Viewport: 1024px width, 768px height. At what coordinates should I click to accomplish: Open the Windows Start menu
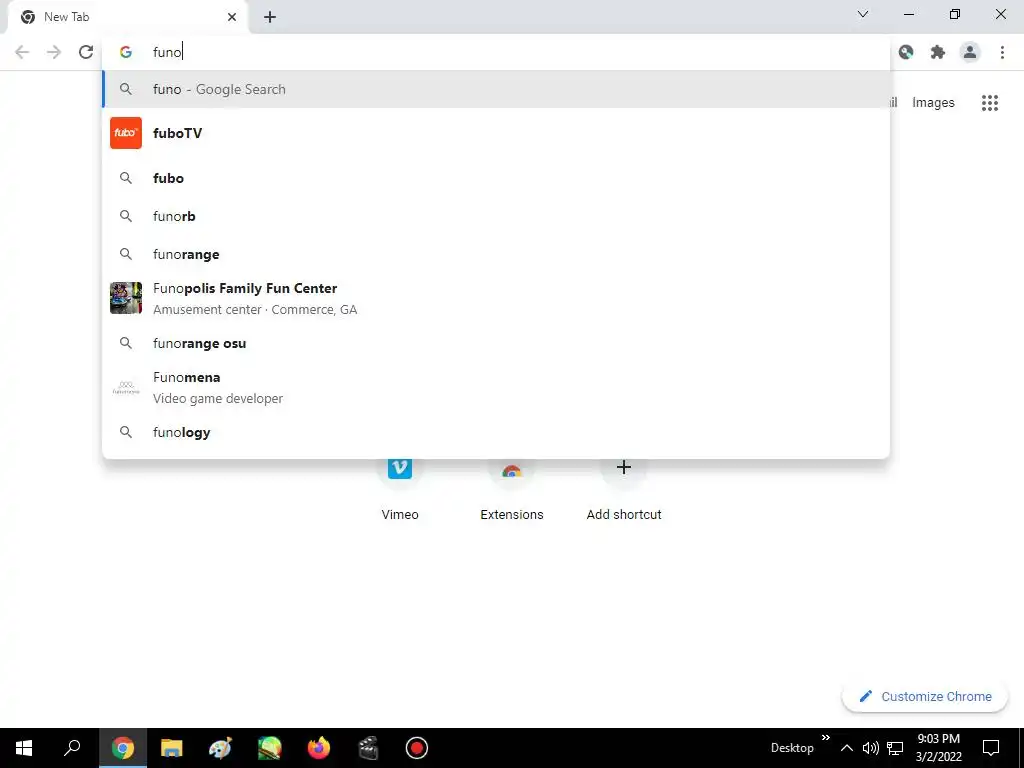click(24, 748)
